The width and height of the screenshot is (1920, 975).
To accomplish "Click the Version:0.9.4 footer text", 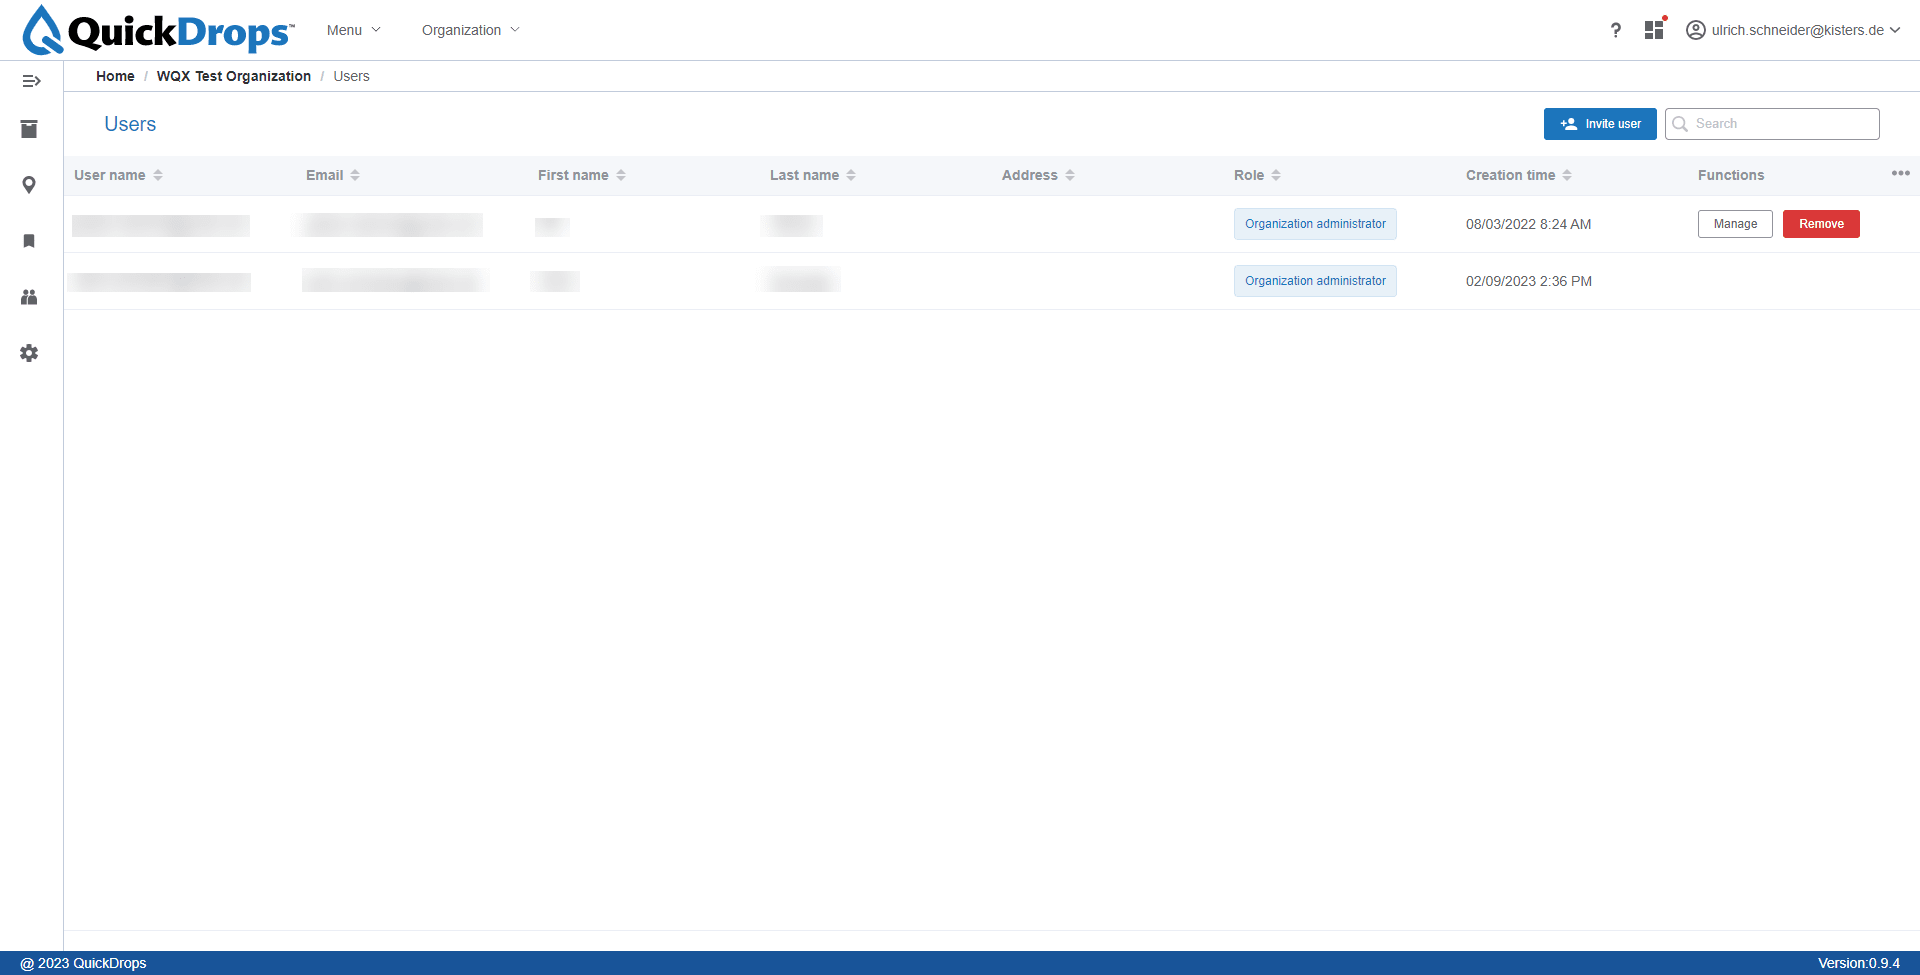I will (1859, 963).
